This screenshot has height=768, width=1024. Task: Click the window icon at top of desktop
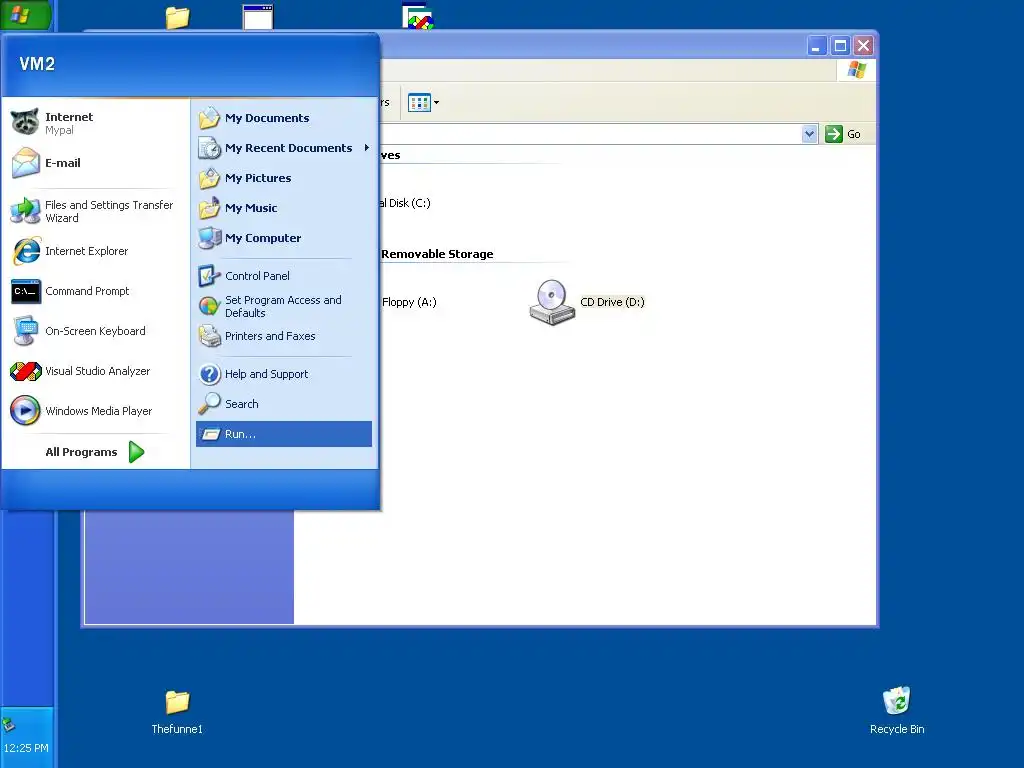pyautogui.click(x=258, y=17)
